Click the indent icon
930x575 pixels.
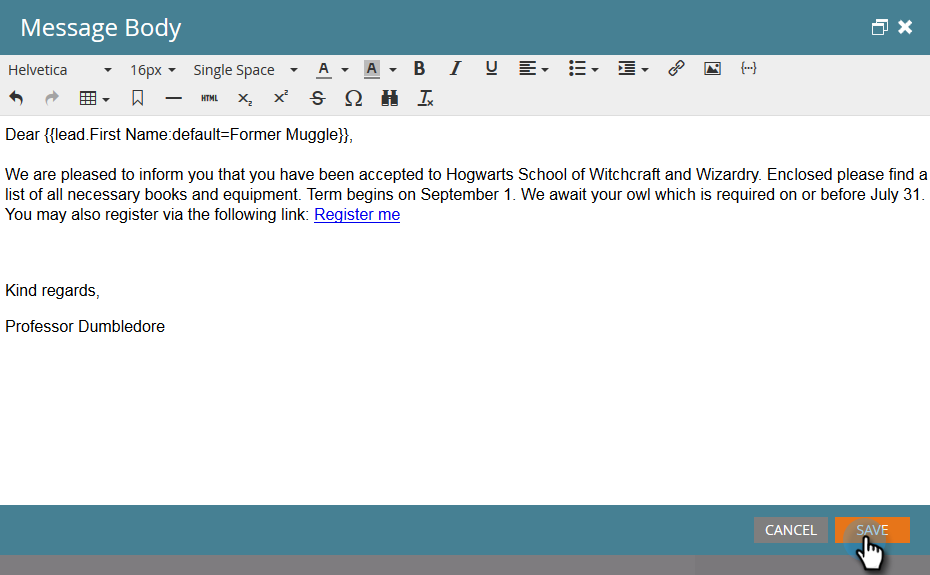click(x=626, y=69)
